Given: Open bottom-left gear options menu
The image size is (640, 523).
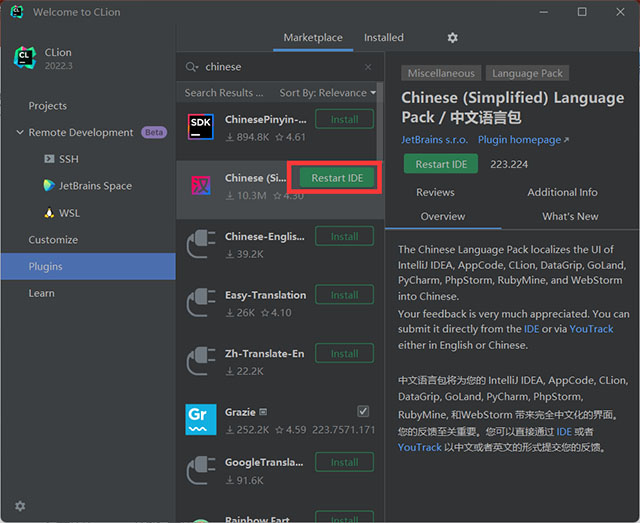Looking at the screenshot, I should pyautogui.click(x=20, y=506).
